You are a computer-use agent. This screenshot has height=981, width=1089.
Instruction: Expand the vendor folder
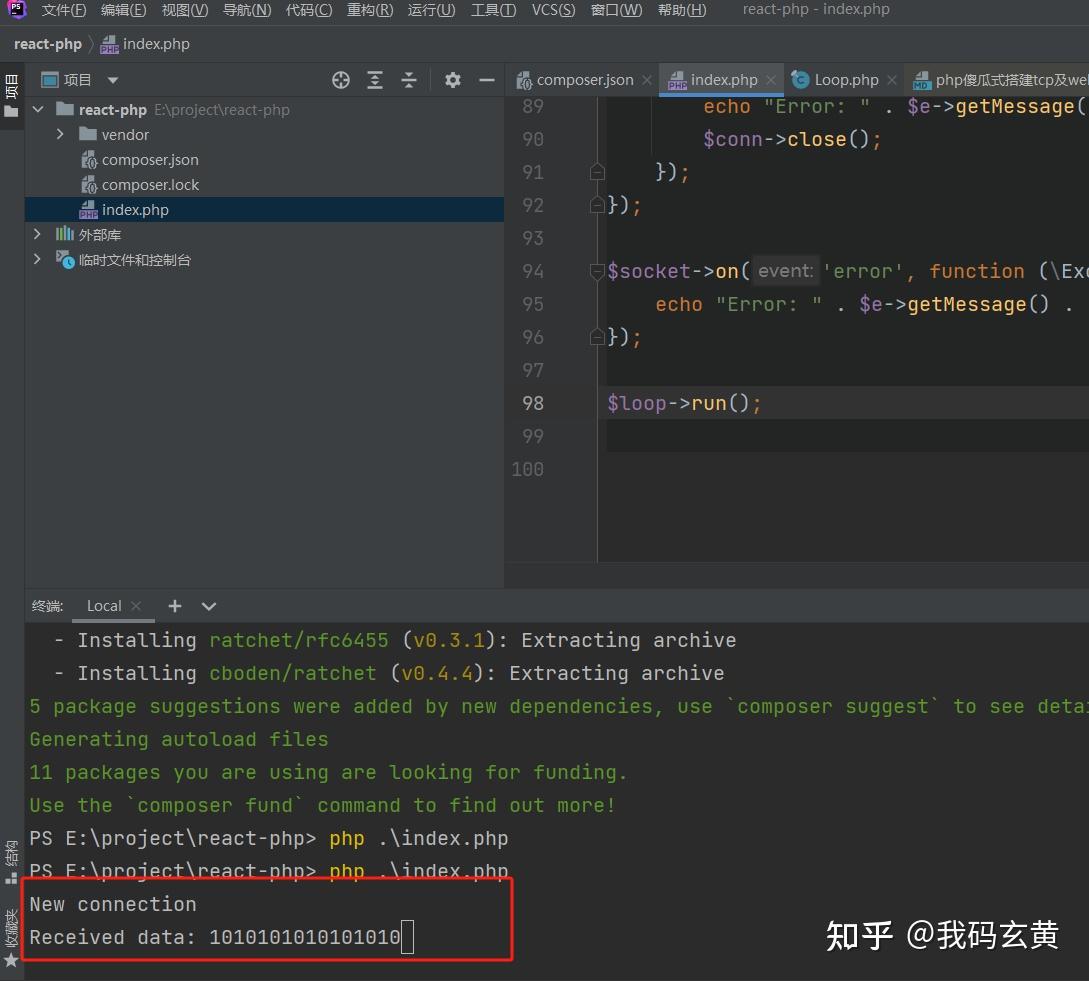60,134
